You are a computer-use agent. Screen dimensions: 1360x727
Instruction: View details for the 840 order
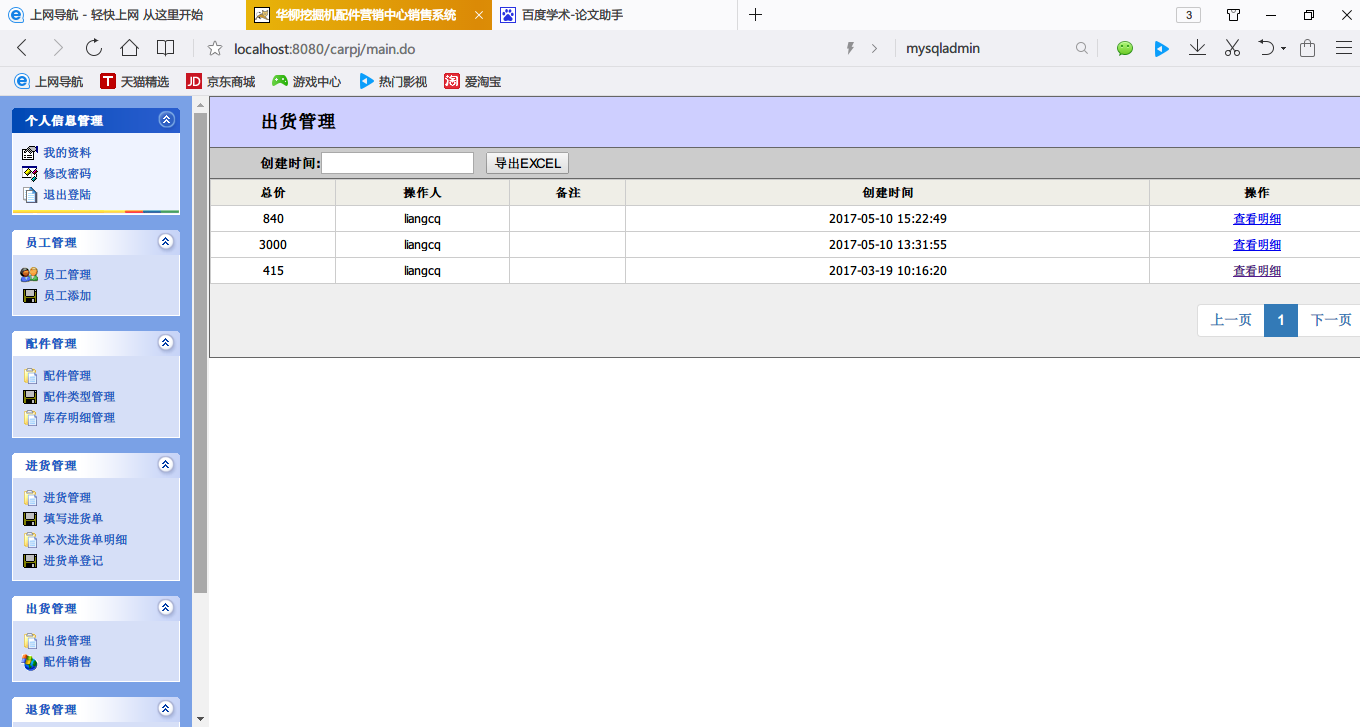point(1257,219)
